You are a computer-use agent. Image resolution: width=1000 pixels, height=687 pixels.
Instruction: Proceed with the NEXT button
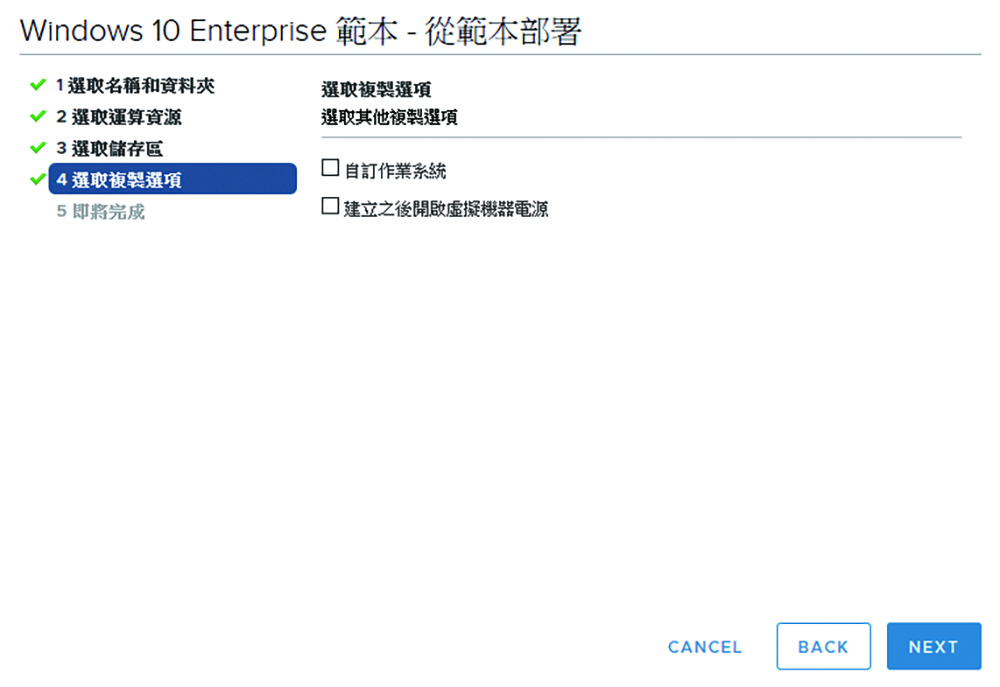[x=934, y=646]
